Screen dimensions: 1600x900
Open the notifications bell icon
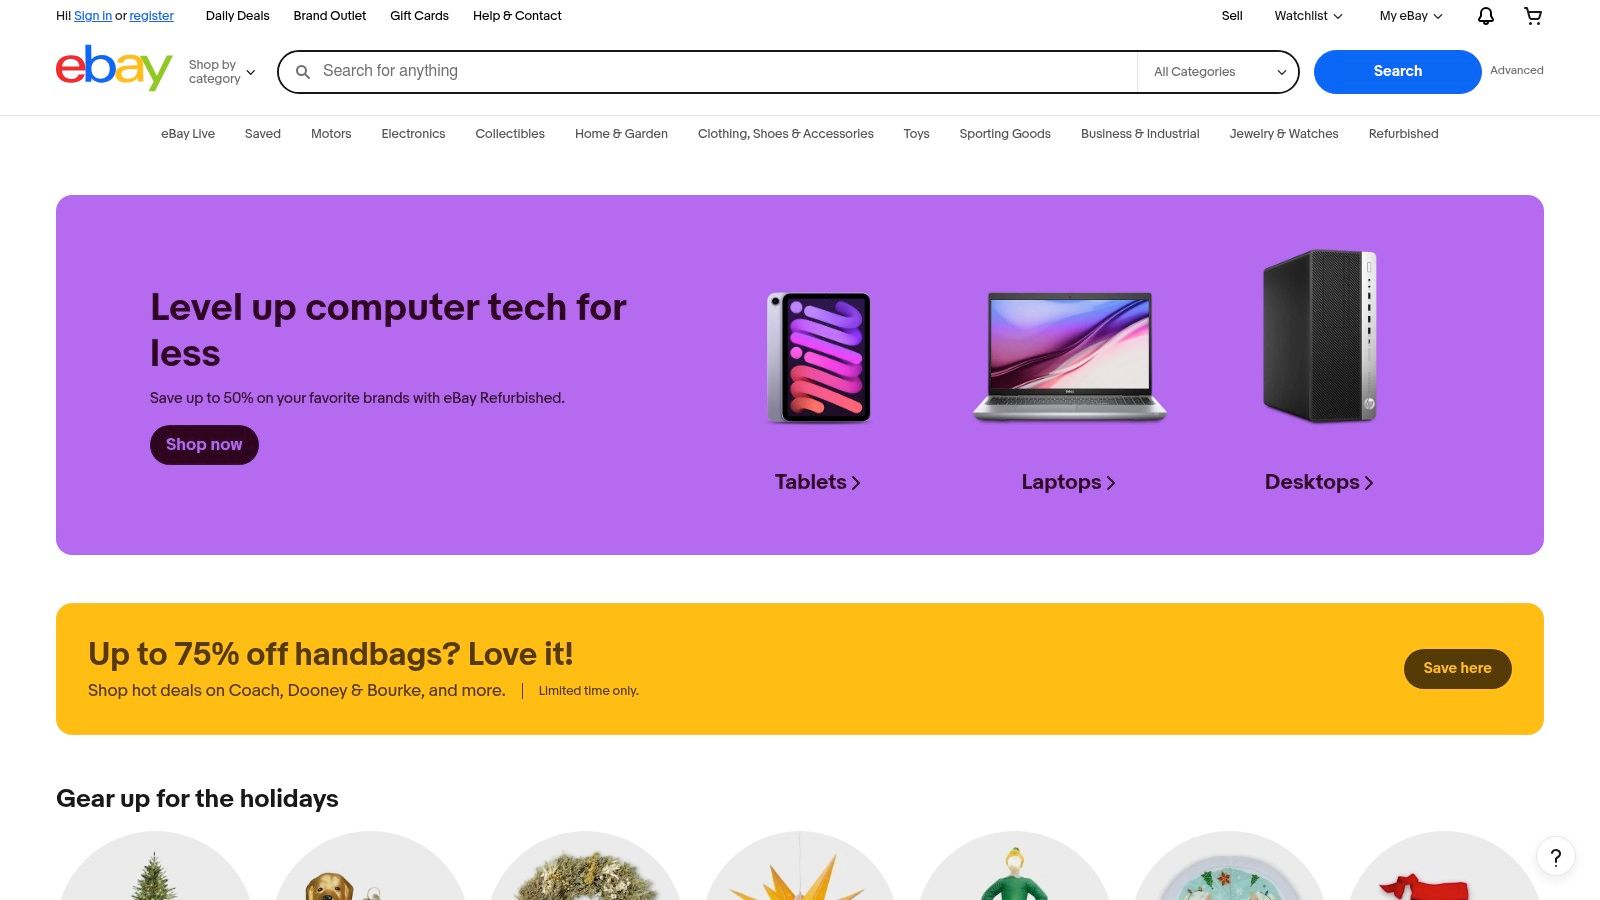point(1486,16)
